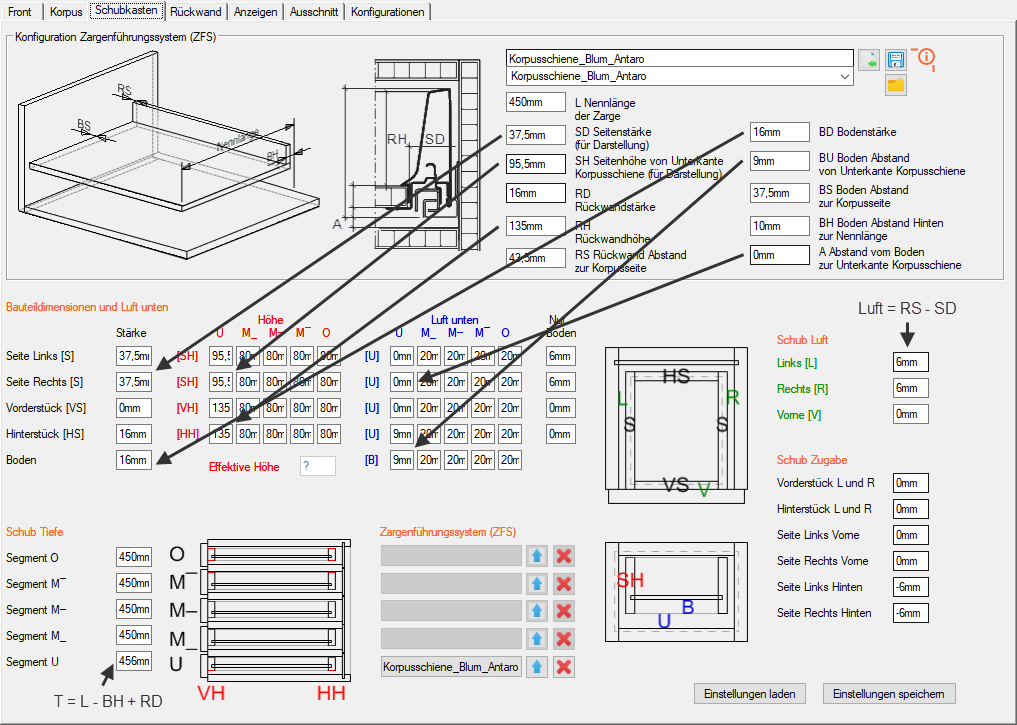
Task: Click blue up arrow beside Korpusschiene_Blum_Antaro slot
Action: pos(536,667)
